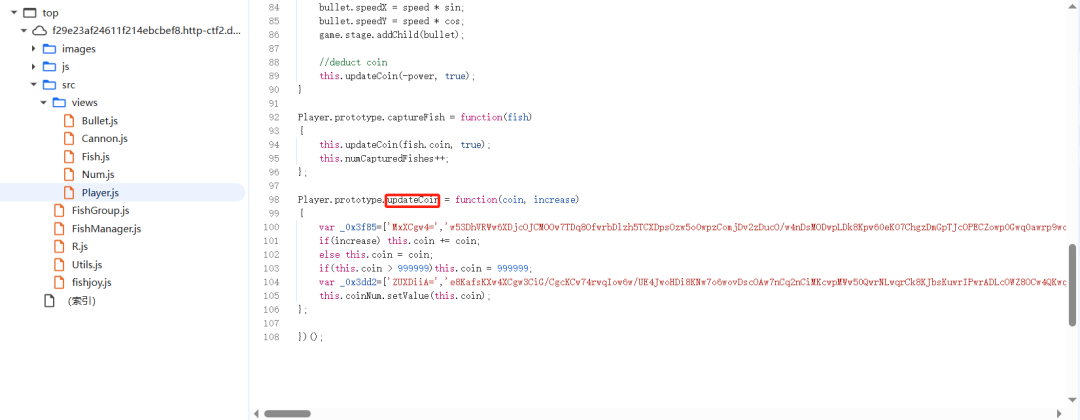The width and height of the screenshot is (1080, 420).
Task: Click the Bullet.js file icon
Action: coord(69,120)
